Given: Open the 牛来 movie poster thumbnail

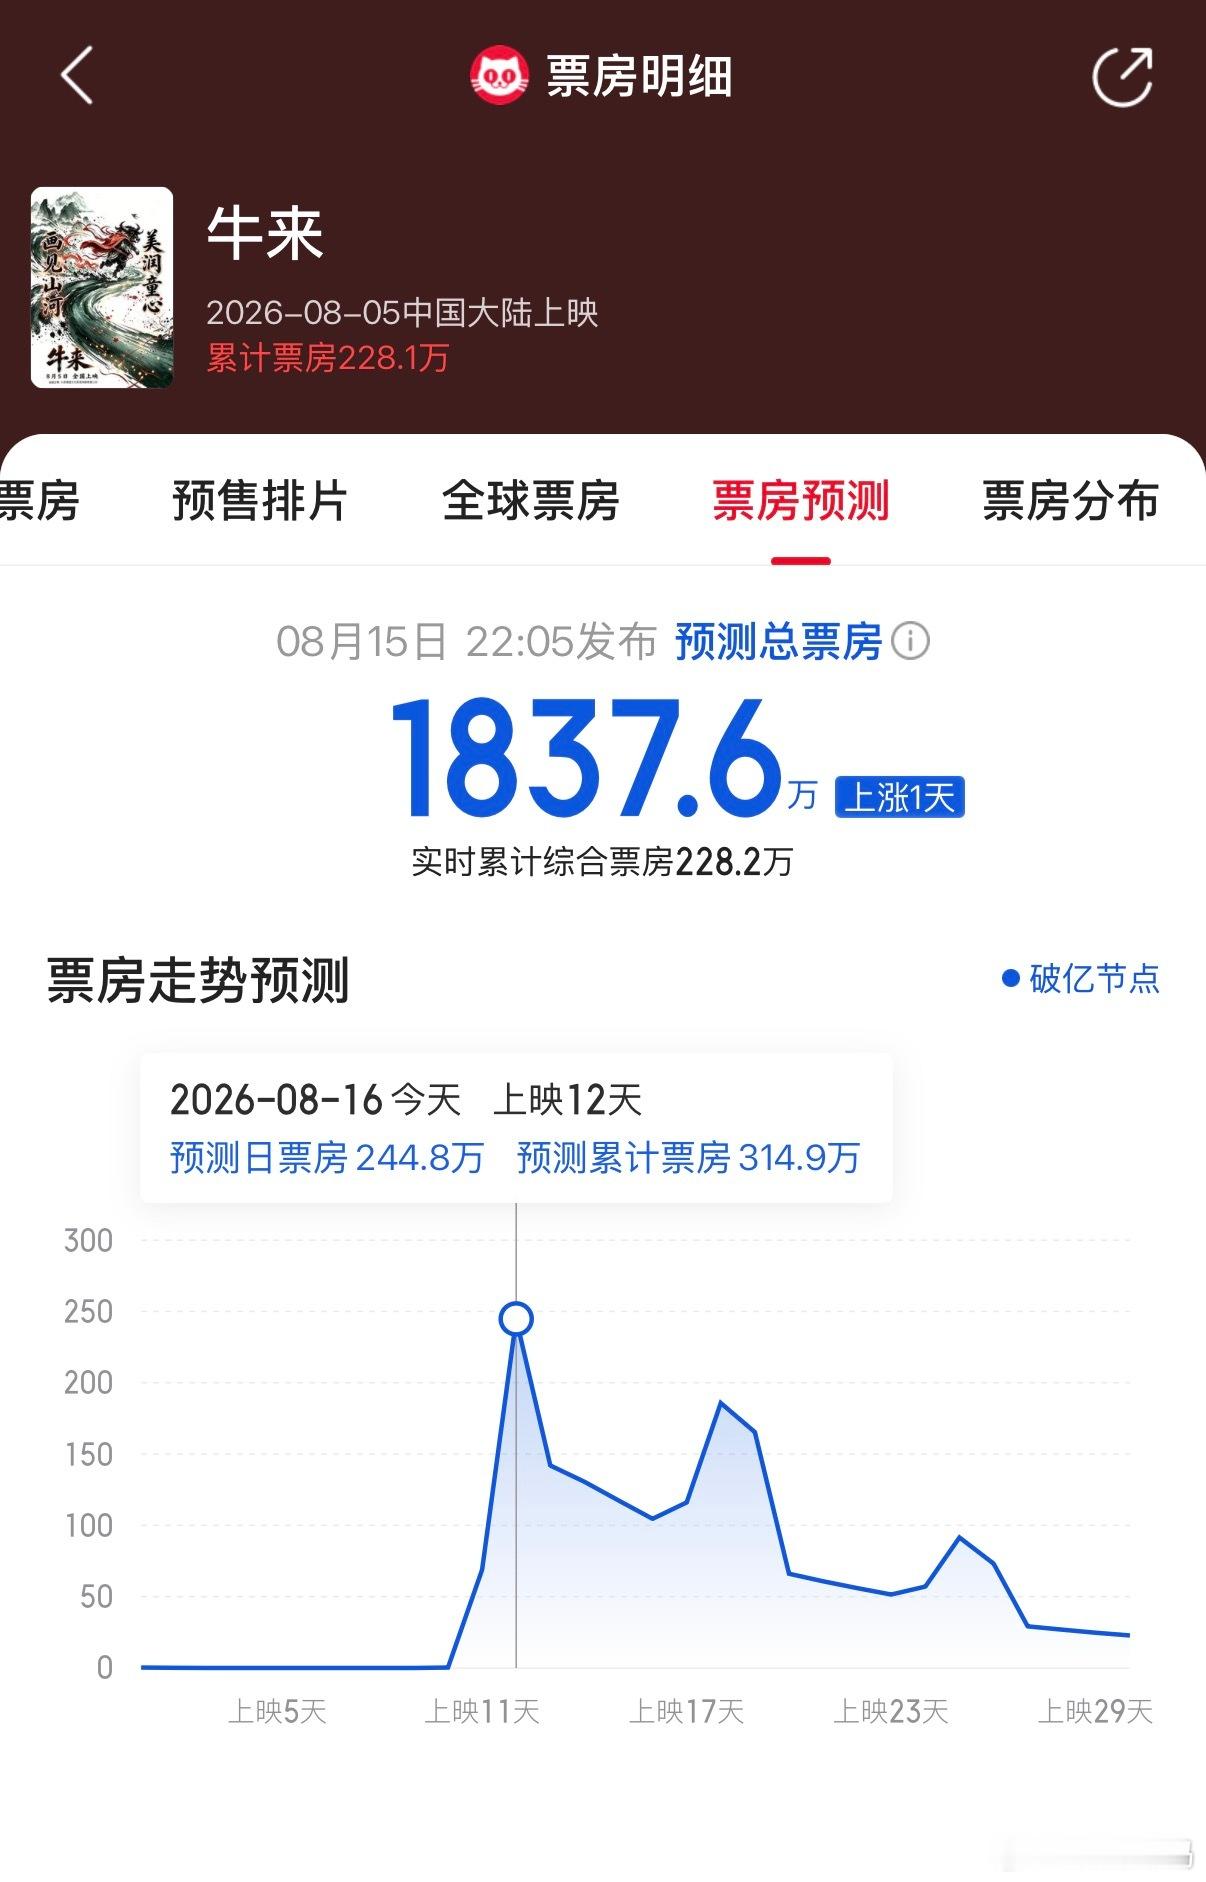Looking at the screenshot, I should tap(102, 287).
